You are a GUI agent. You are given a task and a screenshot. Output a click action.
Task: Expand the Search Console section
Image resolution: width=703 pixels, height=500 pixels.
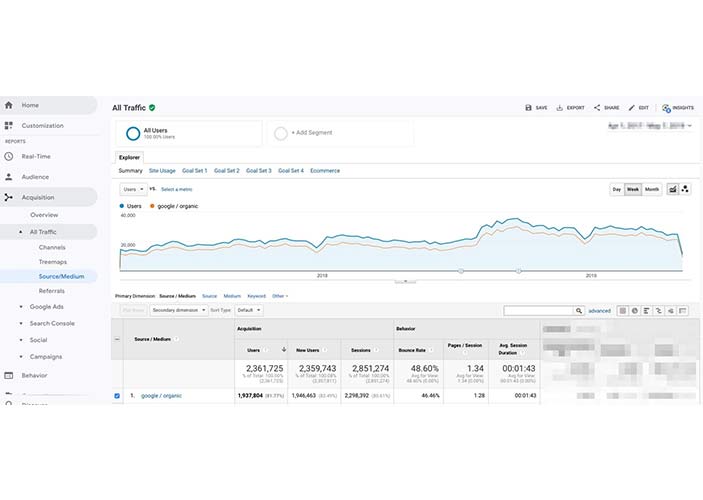click(21, 323)
